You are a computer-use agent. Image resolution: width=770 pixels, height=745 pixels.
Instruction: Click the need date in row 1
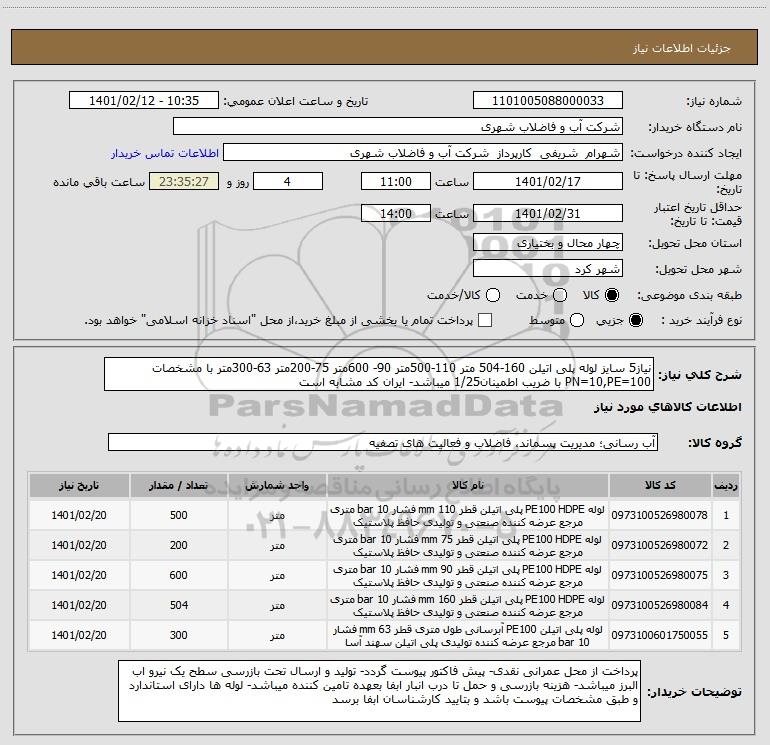pyautogui.click(x=79, y=515)
